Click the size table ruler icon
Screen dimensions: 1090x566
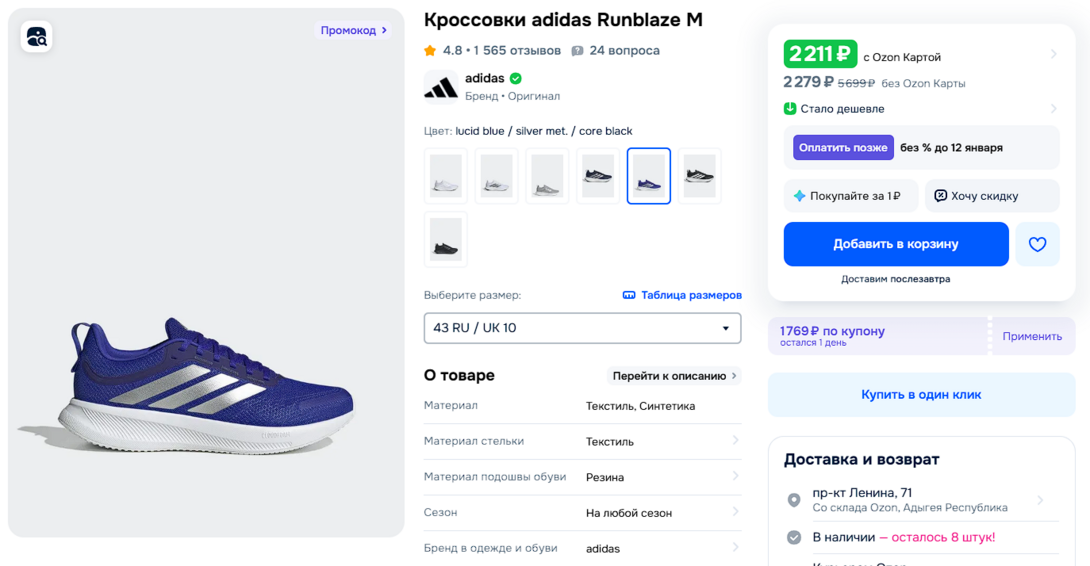pos(629,295)
